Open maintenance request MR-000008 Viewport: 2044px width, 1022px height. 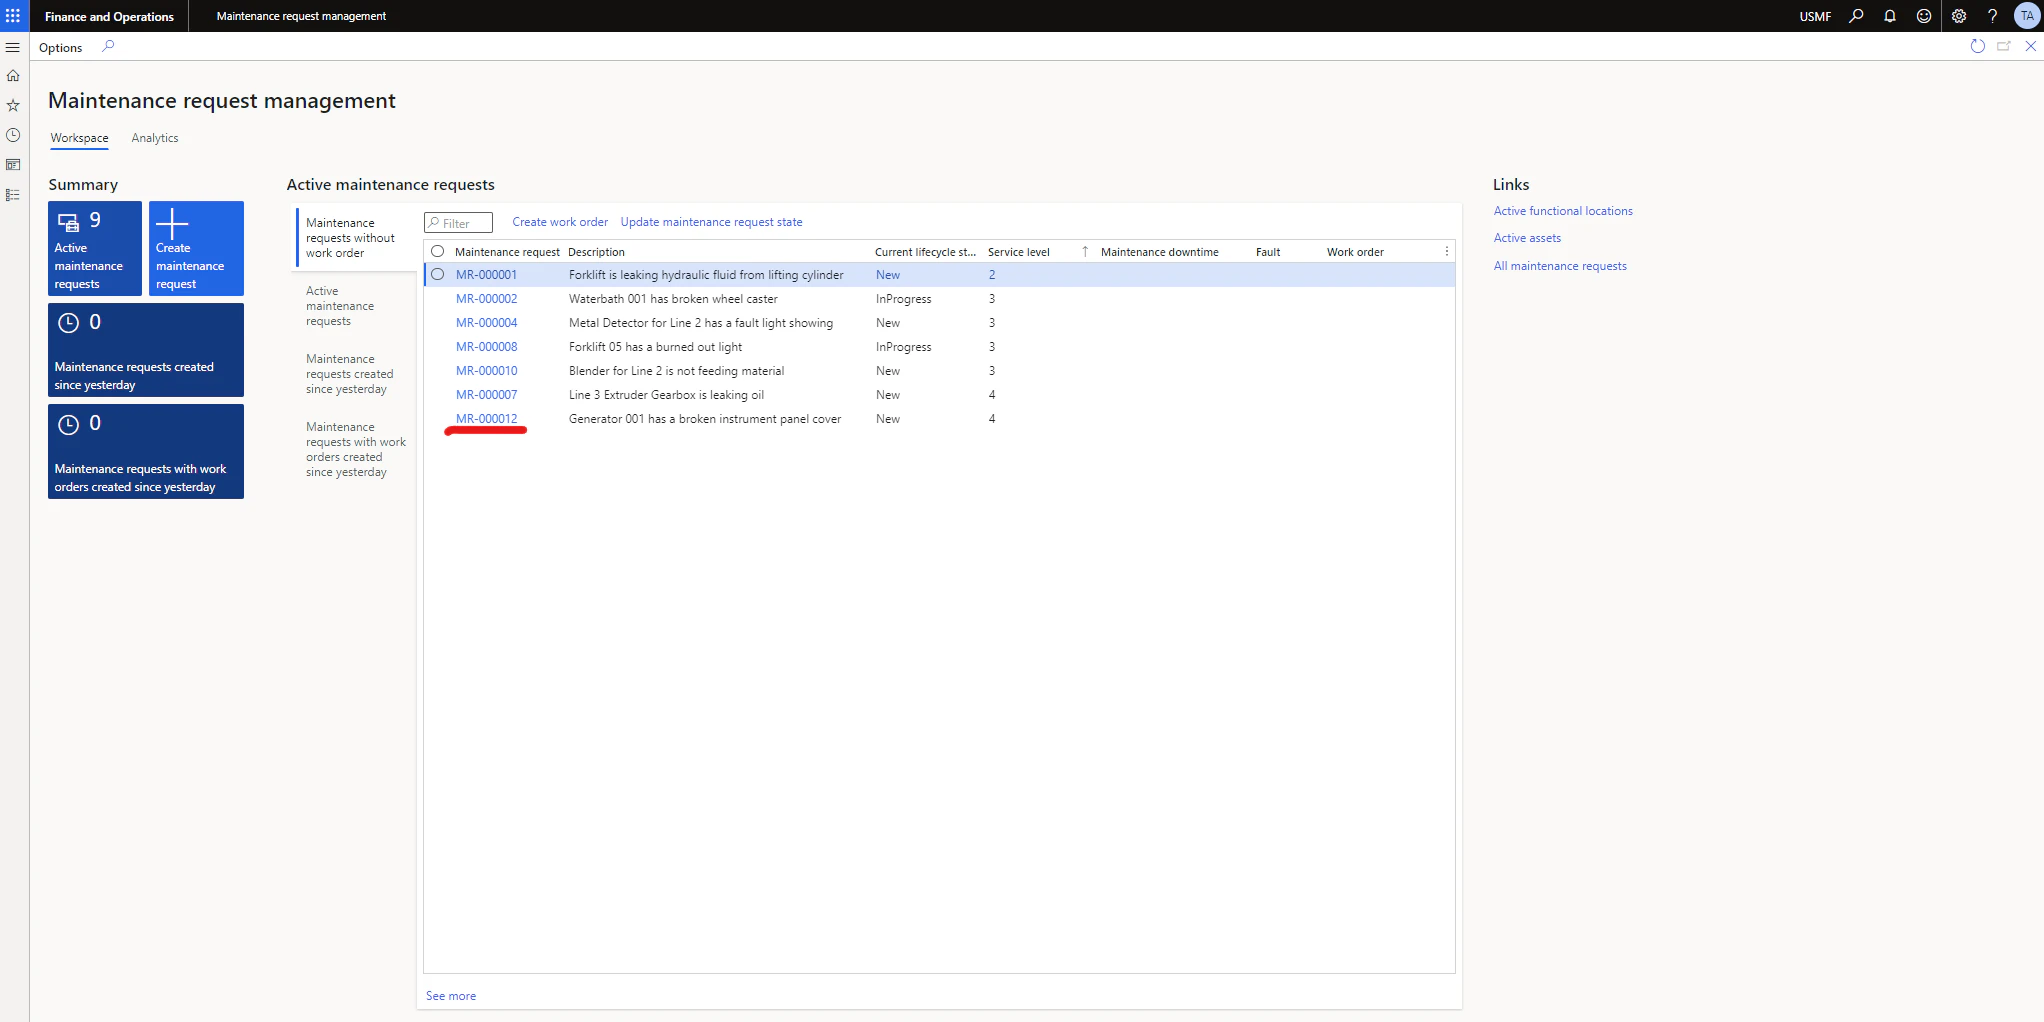click(486, 347)
